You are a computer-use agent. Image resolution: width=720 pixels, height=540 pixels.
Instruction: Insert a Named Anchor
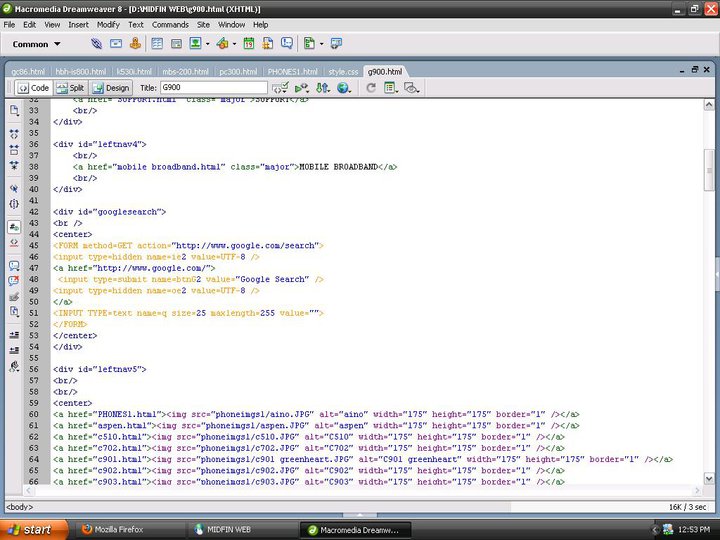[135, 44]
